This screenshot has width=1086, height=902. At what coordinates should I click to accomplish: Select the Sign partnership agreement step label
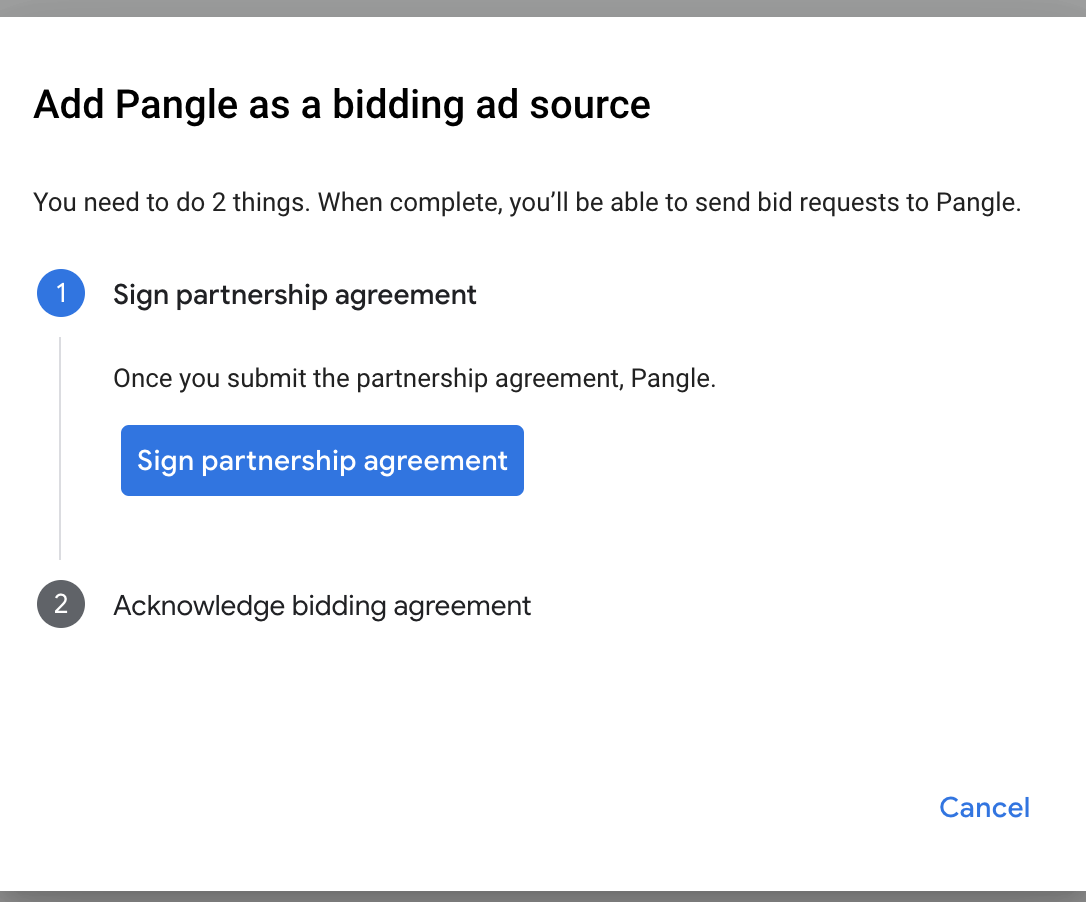[x=295, y=294]
